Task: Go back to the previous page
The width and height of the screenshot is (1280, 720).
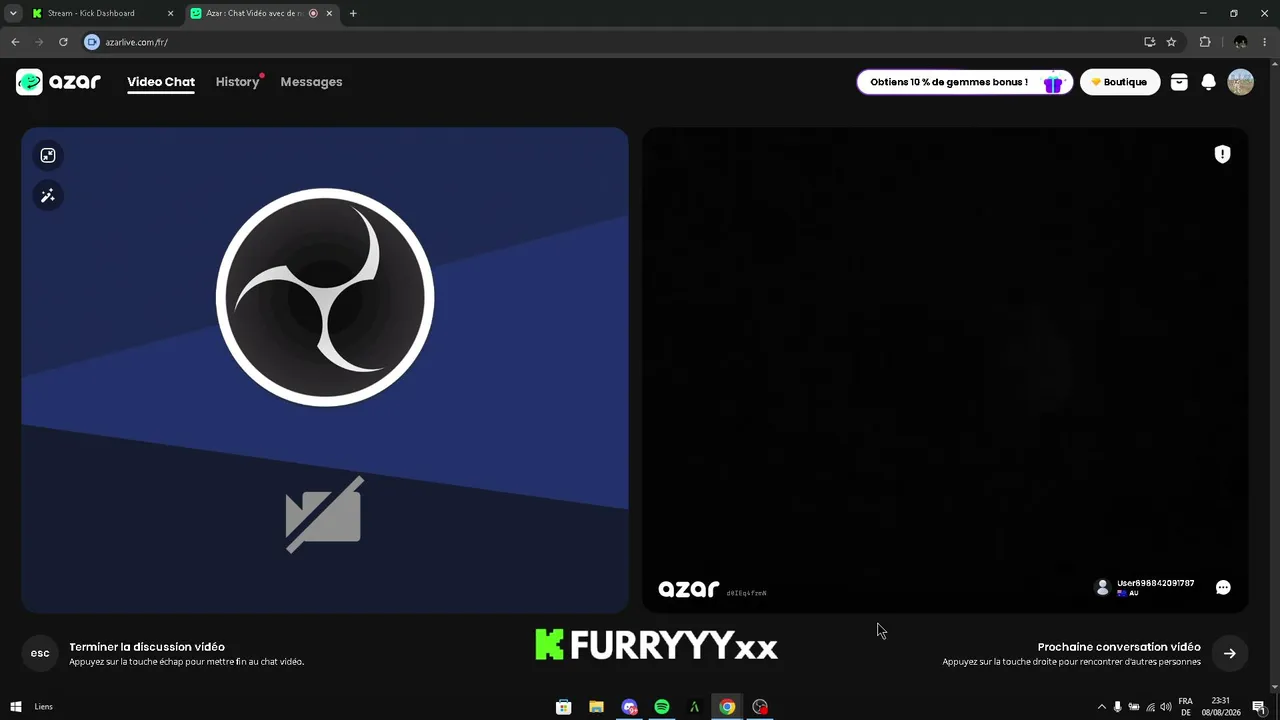Action: tap(15, 42)
